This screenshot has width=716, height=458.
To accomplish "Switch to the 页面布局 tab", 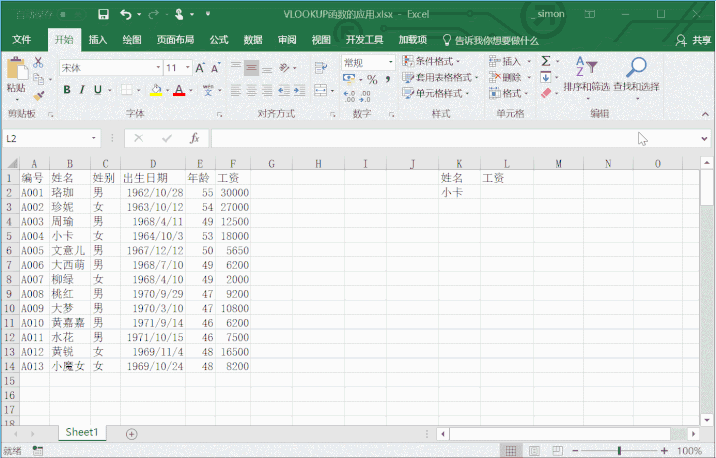I will [x=175, y=40].
